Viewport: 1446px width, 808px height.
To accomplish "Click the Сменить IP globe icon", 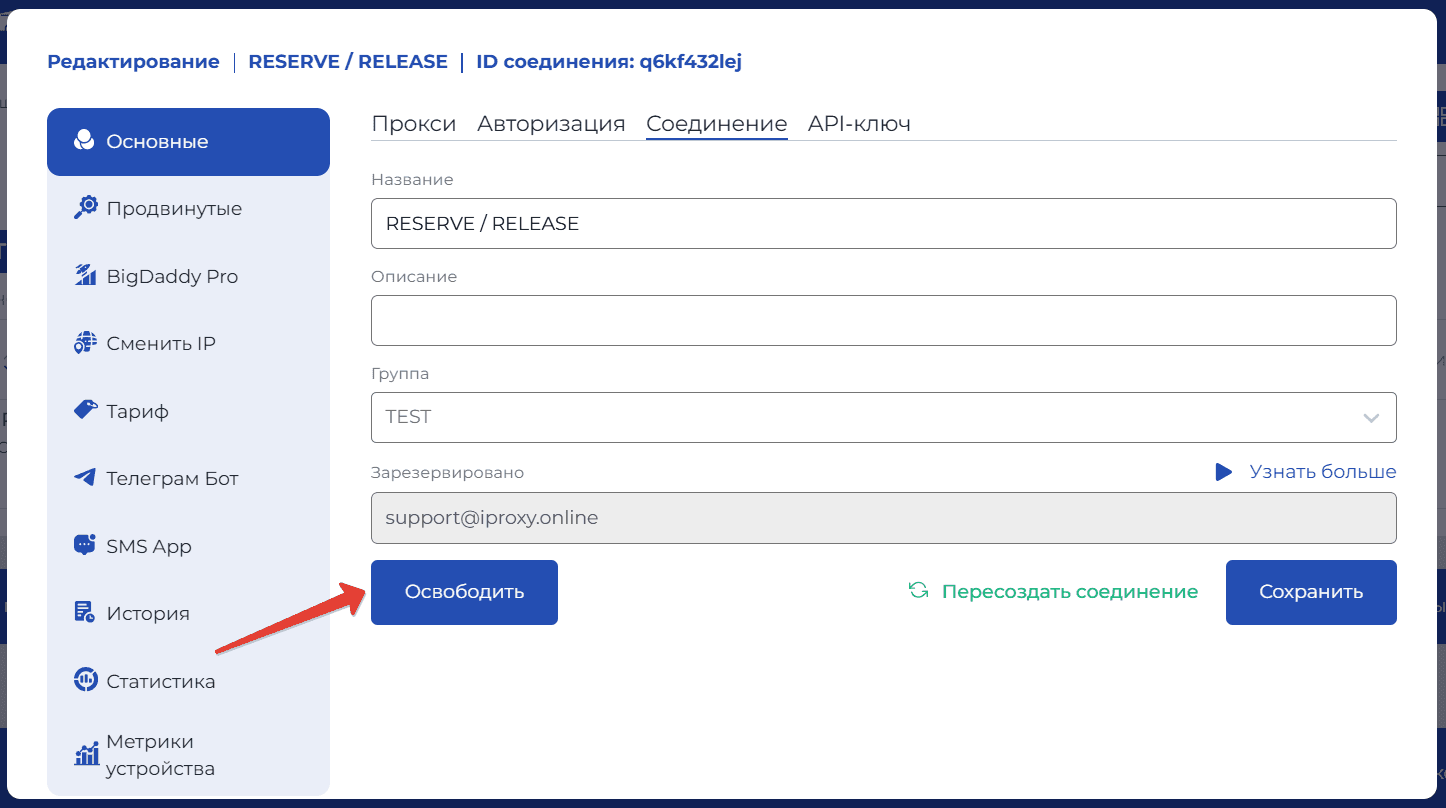I will coord(86,343).
